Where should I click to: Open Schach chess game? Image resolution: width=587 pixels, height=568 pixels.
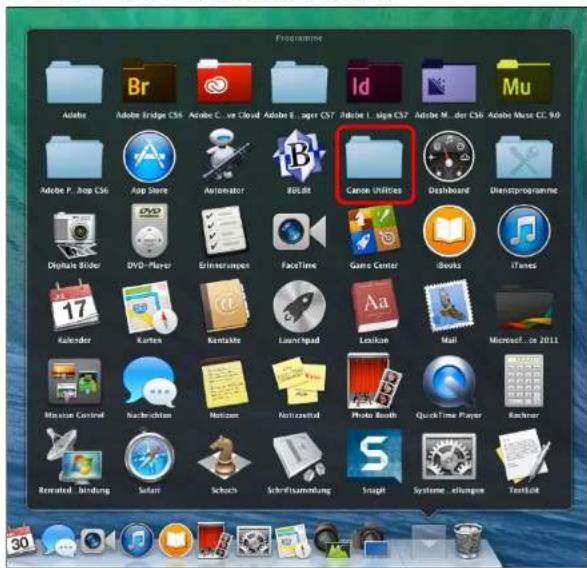[x=224, y=456]
